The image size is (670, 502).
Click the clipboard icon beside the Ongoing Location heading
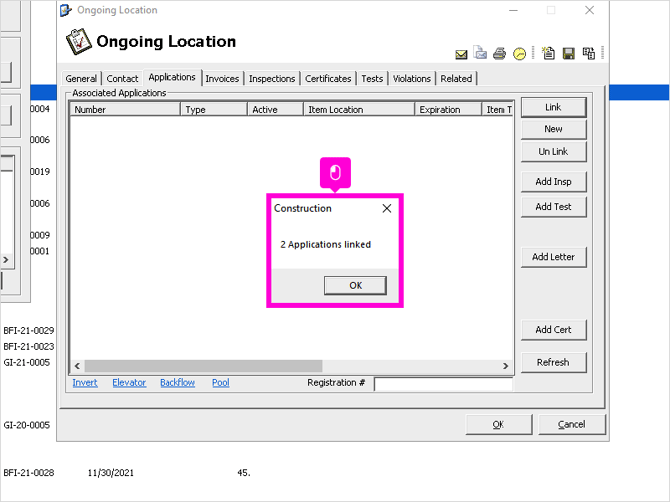pyautogui.click(x=79, y=41)
